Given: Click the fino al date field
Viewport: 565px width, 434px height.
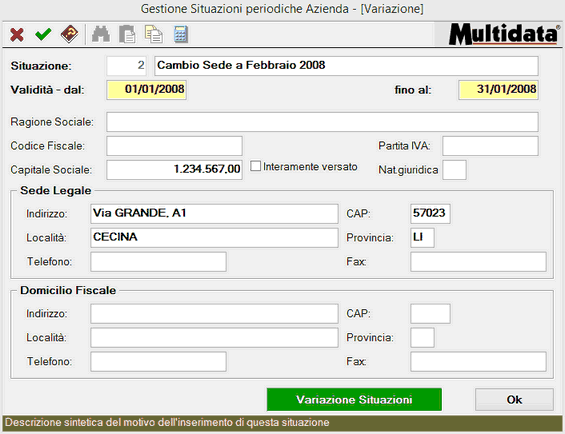Looking at the screenshot, I should 498,90.
